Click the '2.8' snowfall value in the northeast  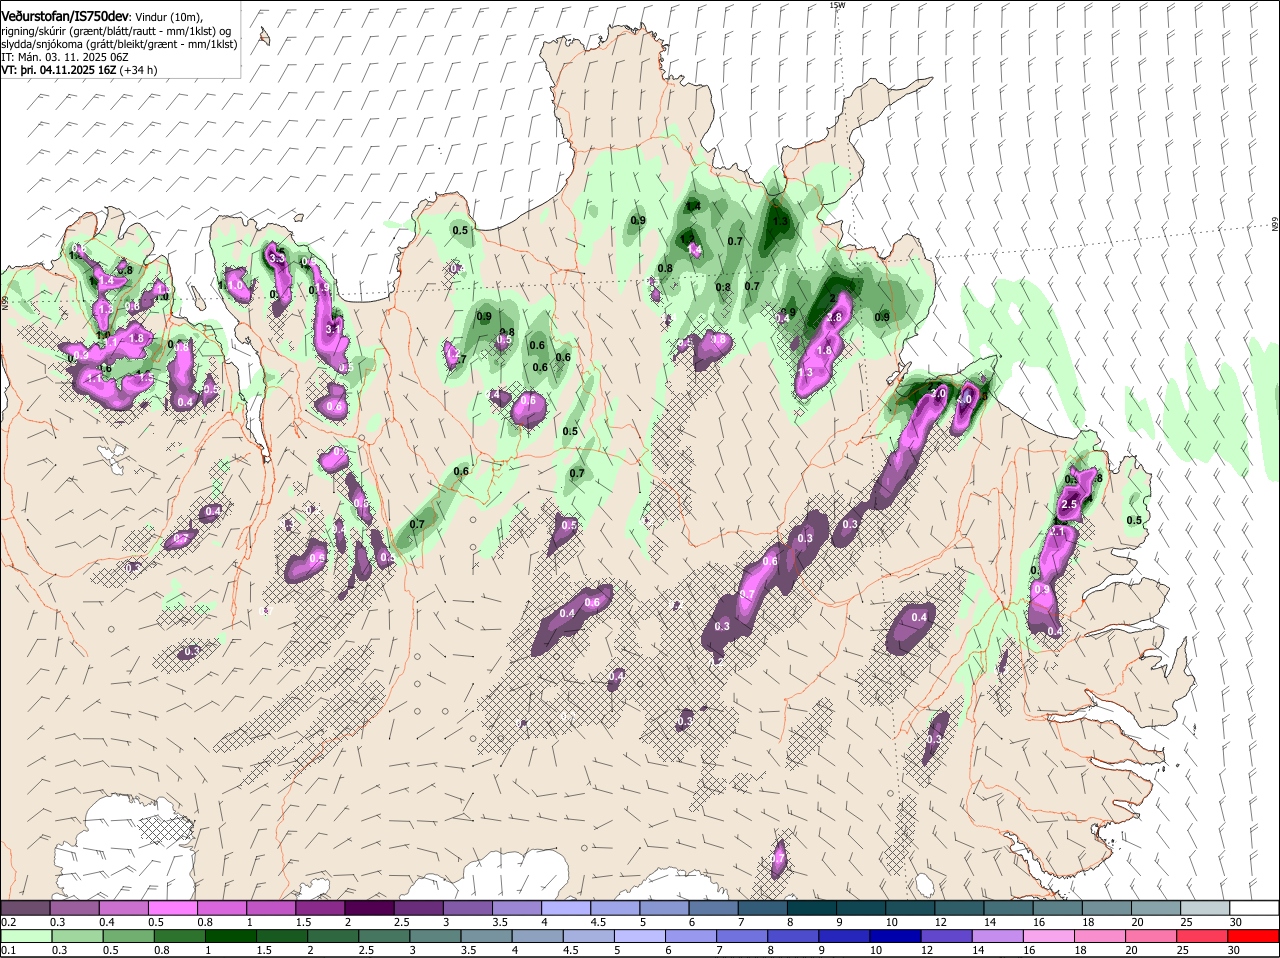click(835, 316)
